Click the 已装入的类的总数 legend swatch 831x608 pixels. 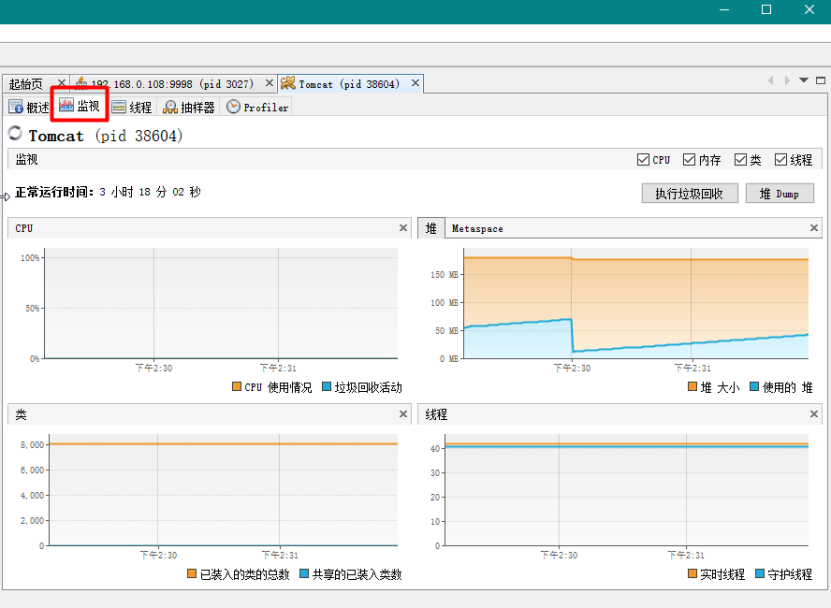click(192, 574)
